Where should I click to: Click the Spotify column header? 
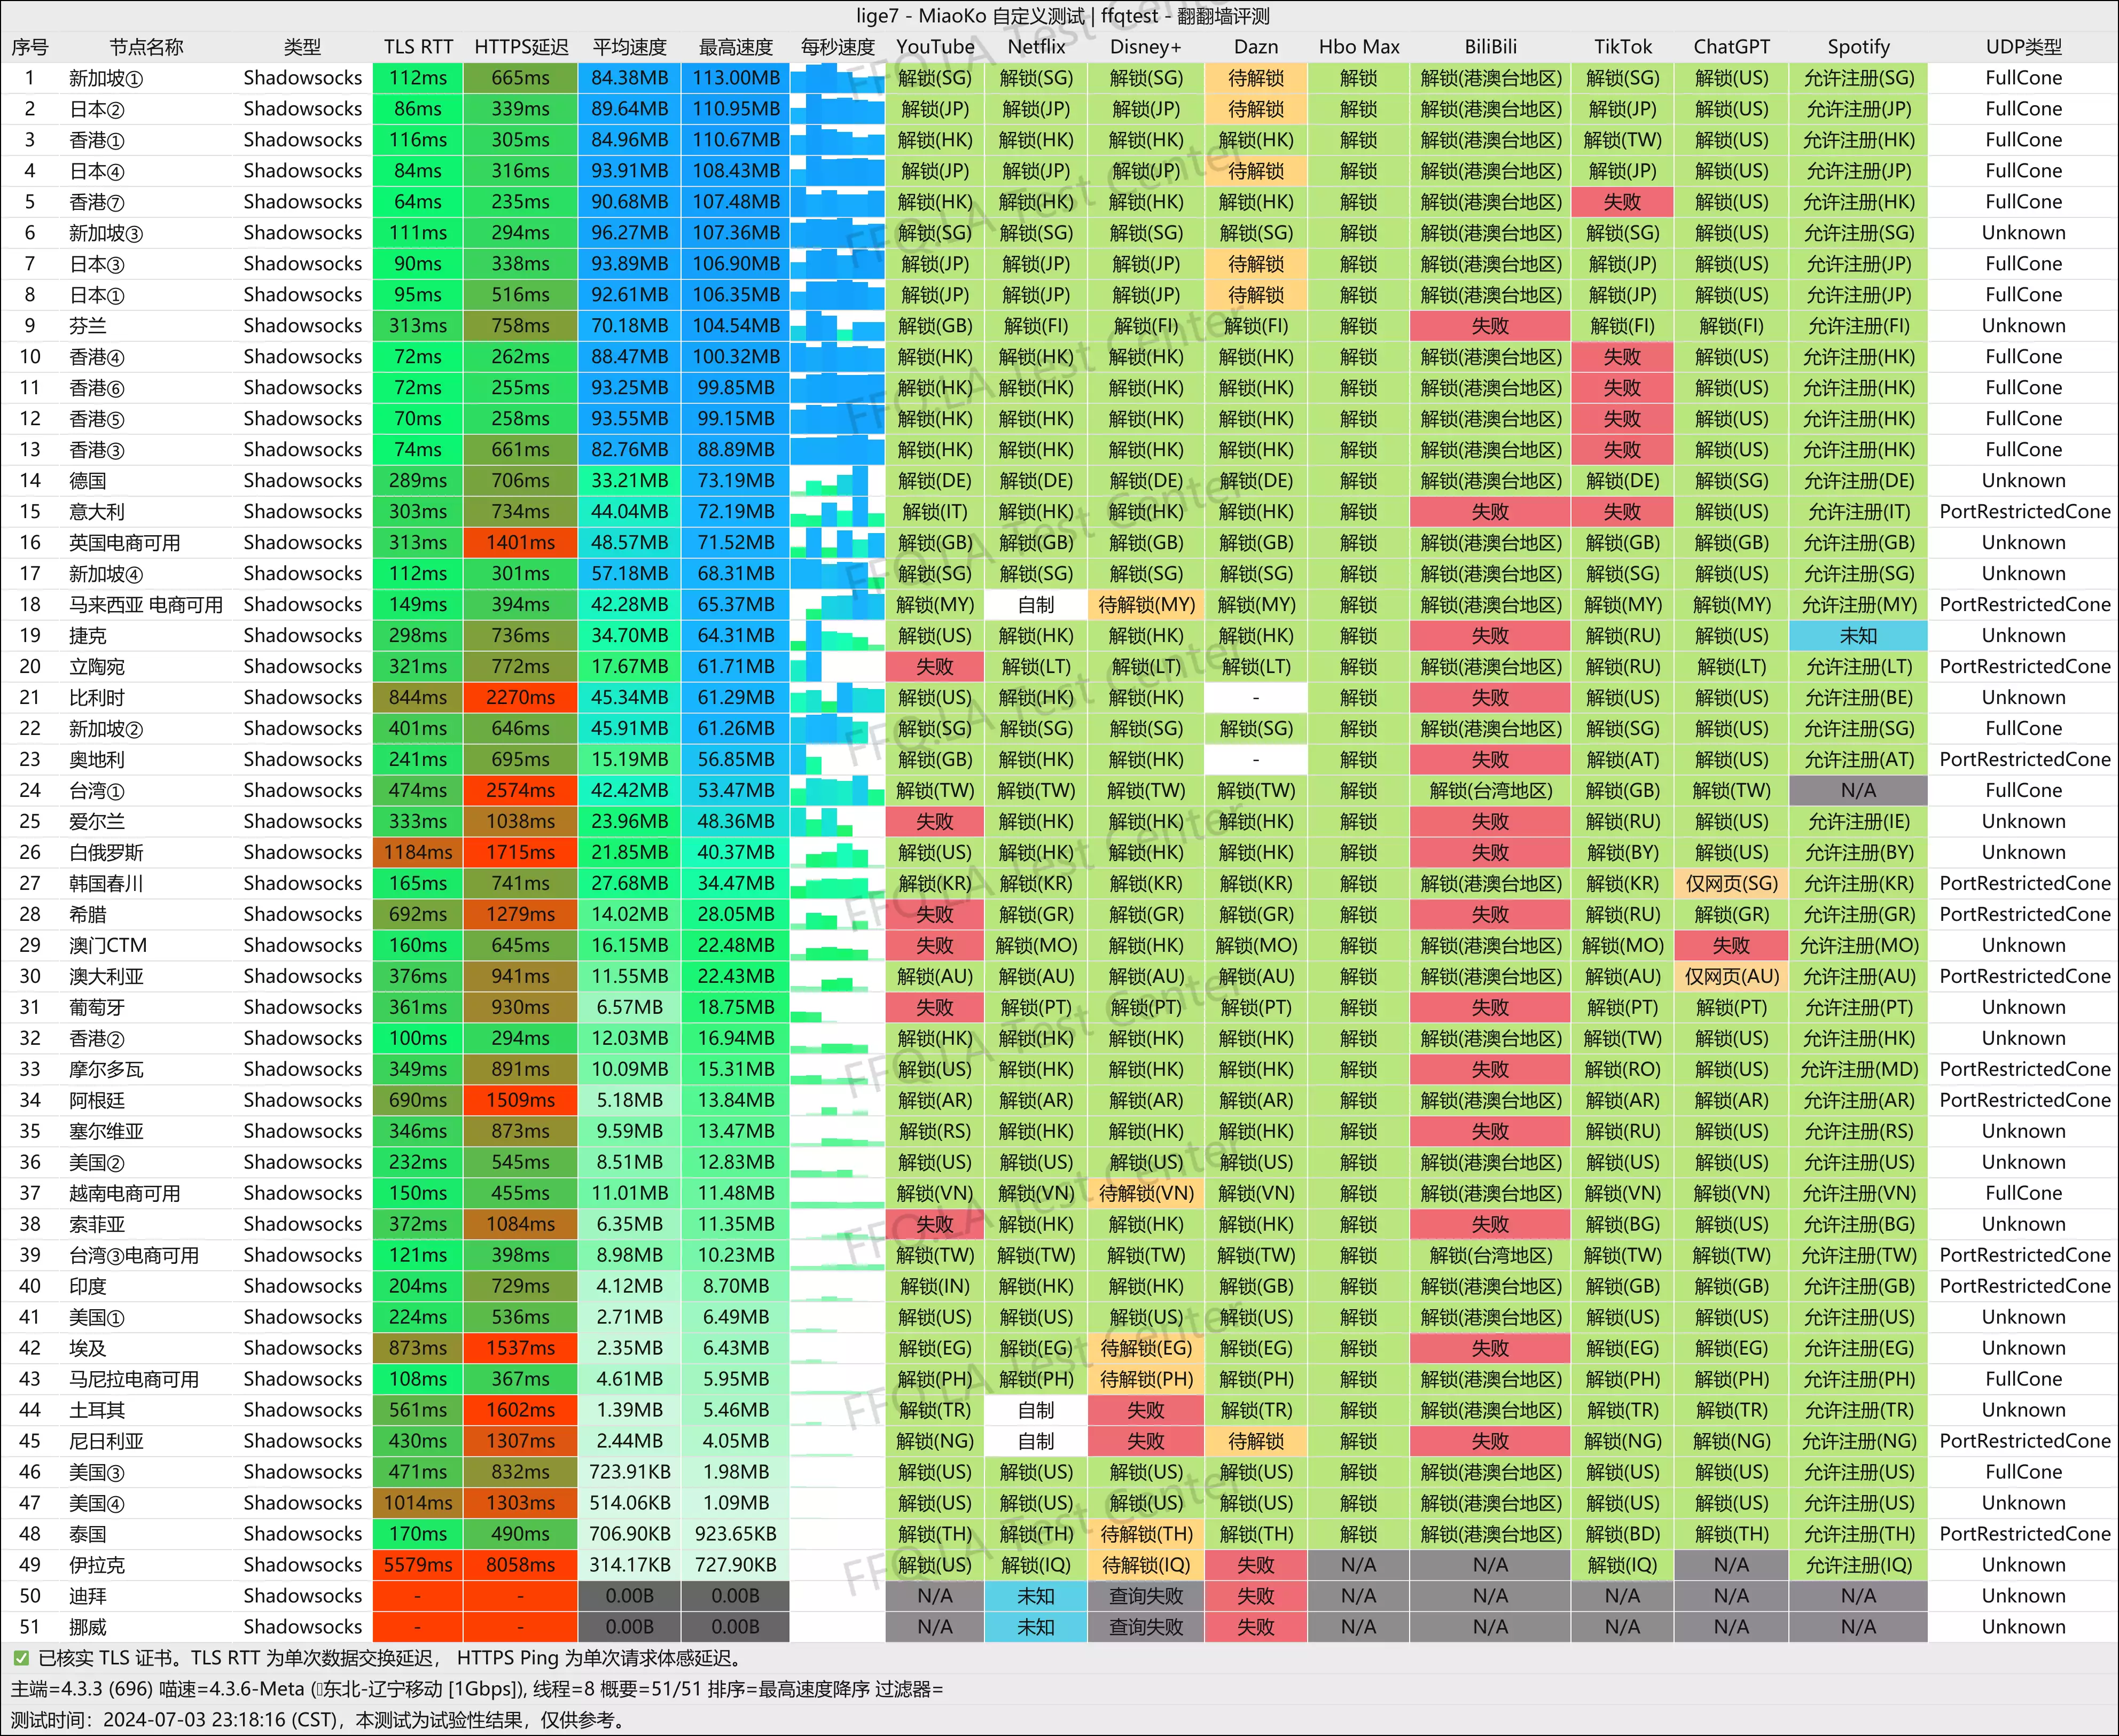point(1858,47)
